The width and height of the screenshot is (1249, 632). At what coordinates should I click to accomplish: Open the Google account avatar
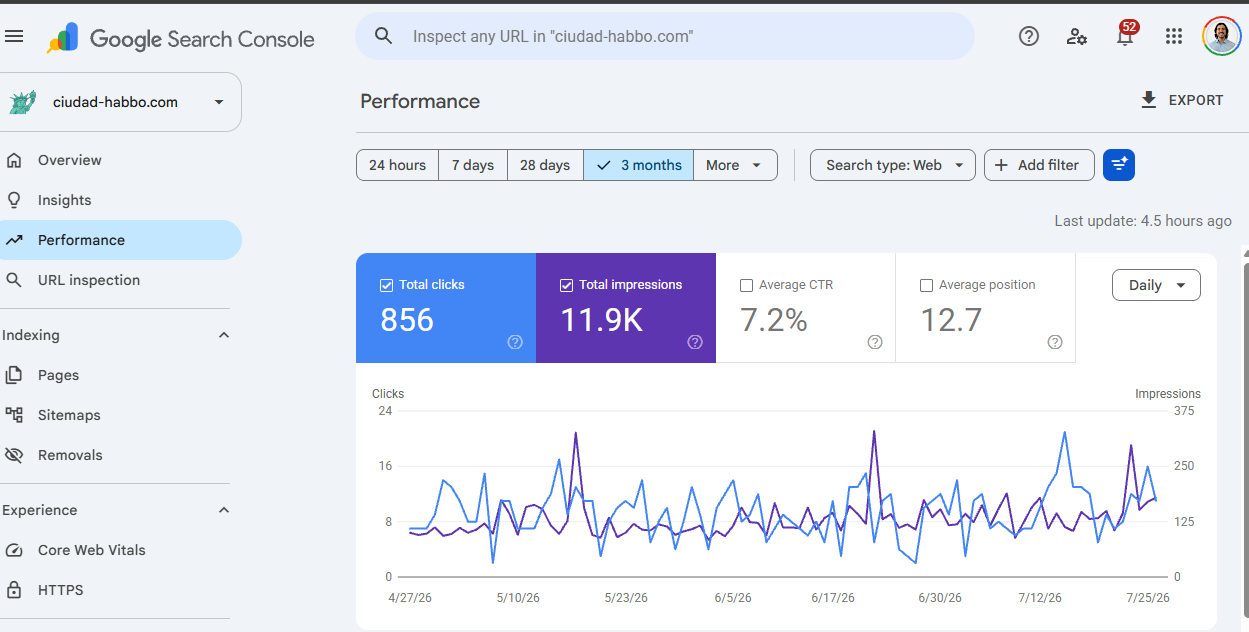click(x=1221, y=36)
